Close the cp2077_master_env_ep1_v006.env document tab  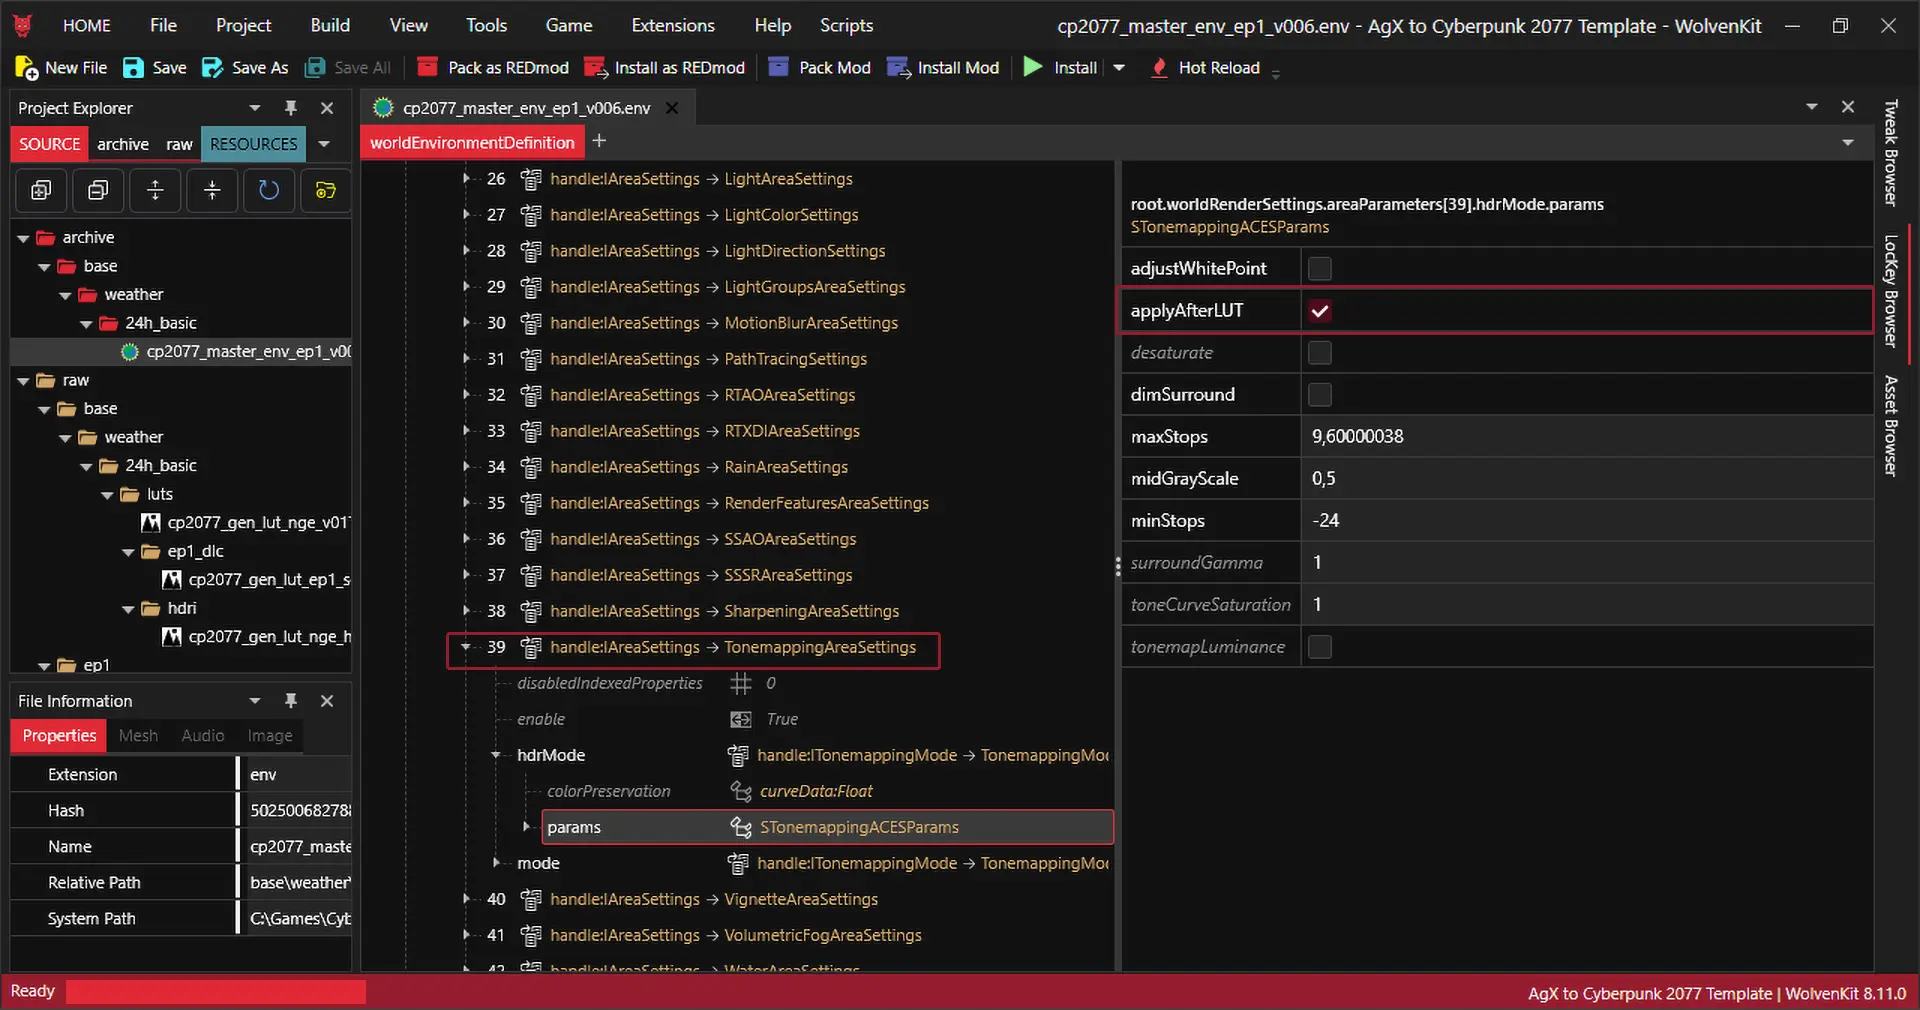(x=673, y=108)
